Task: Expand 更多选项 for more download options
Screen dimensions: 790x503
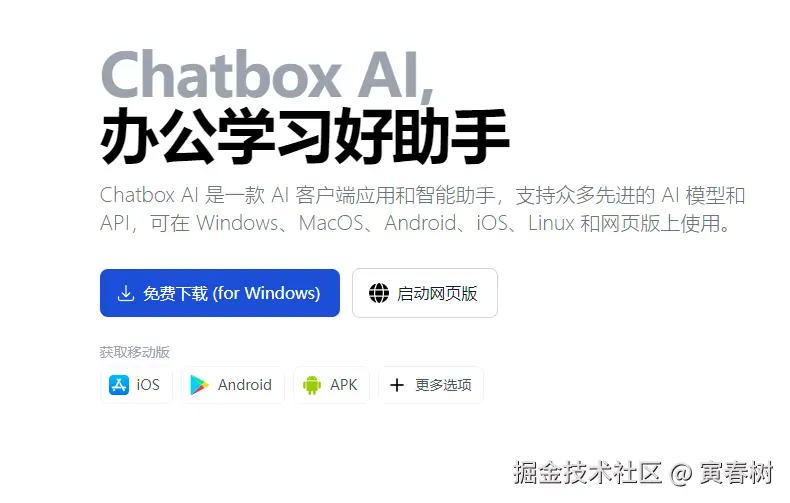Action: click(x=431, y=385)
